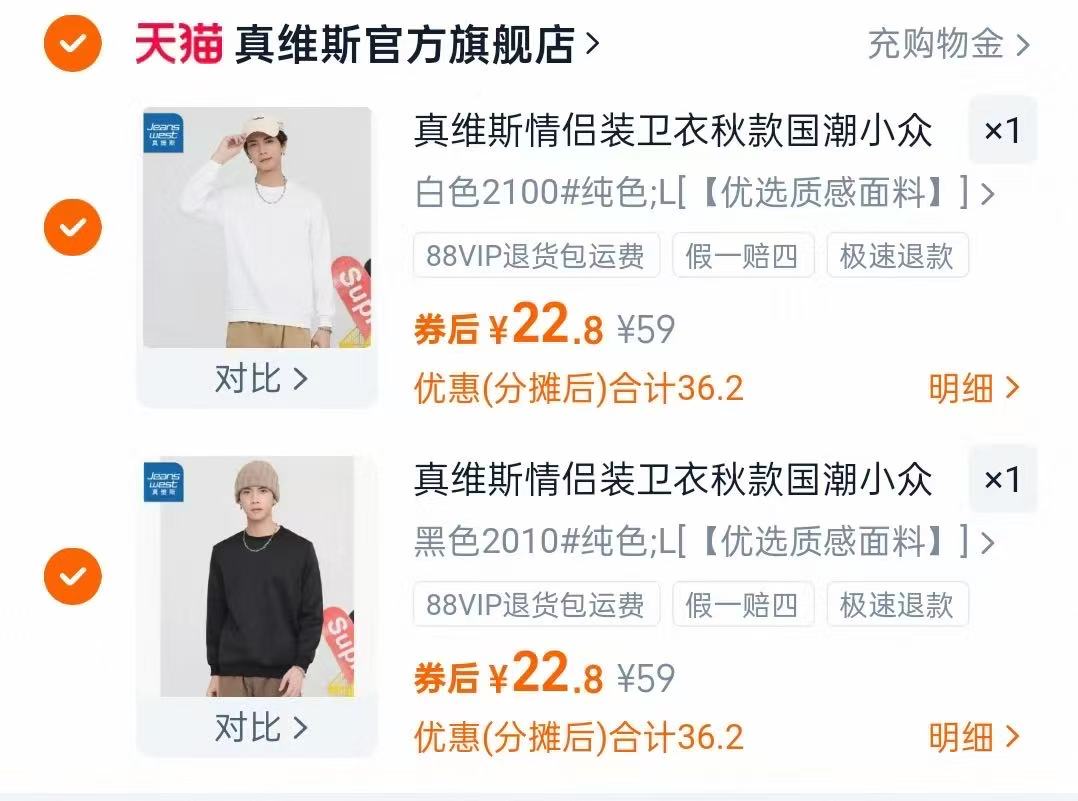Expand 白色2100#纯色;L variant selector
Screen dimensions: 1078x801
click(x=704, y=193)
